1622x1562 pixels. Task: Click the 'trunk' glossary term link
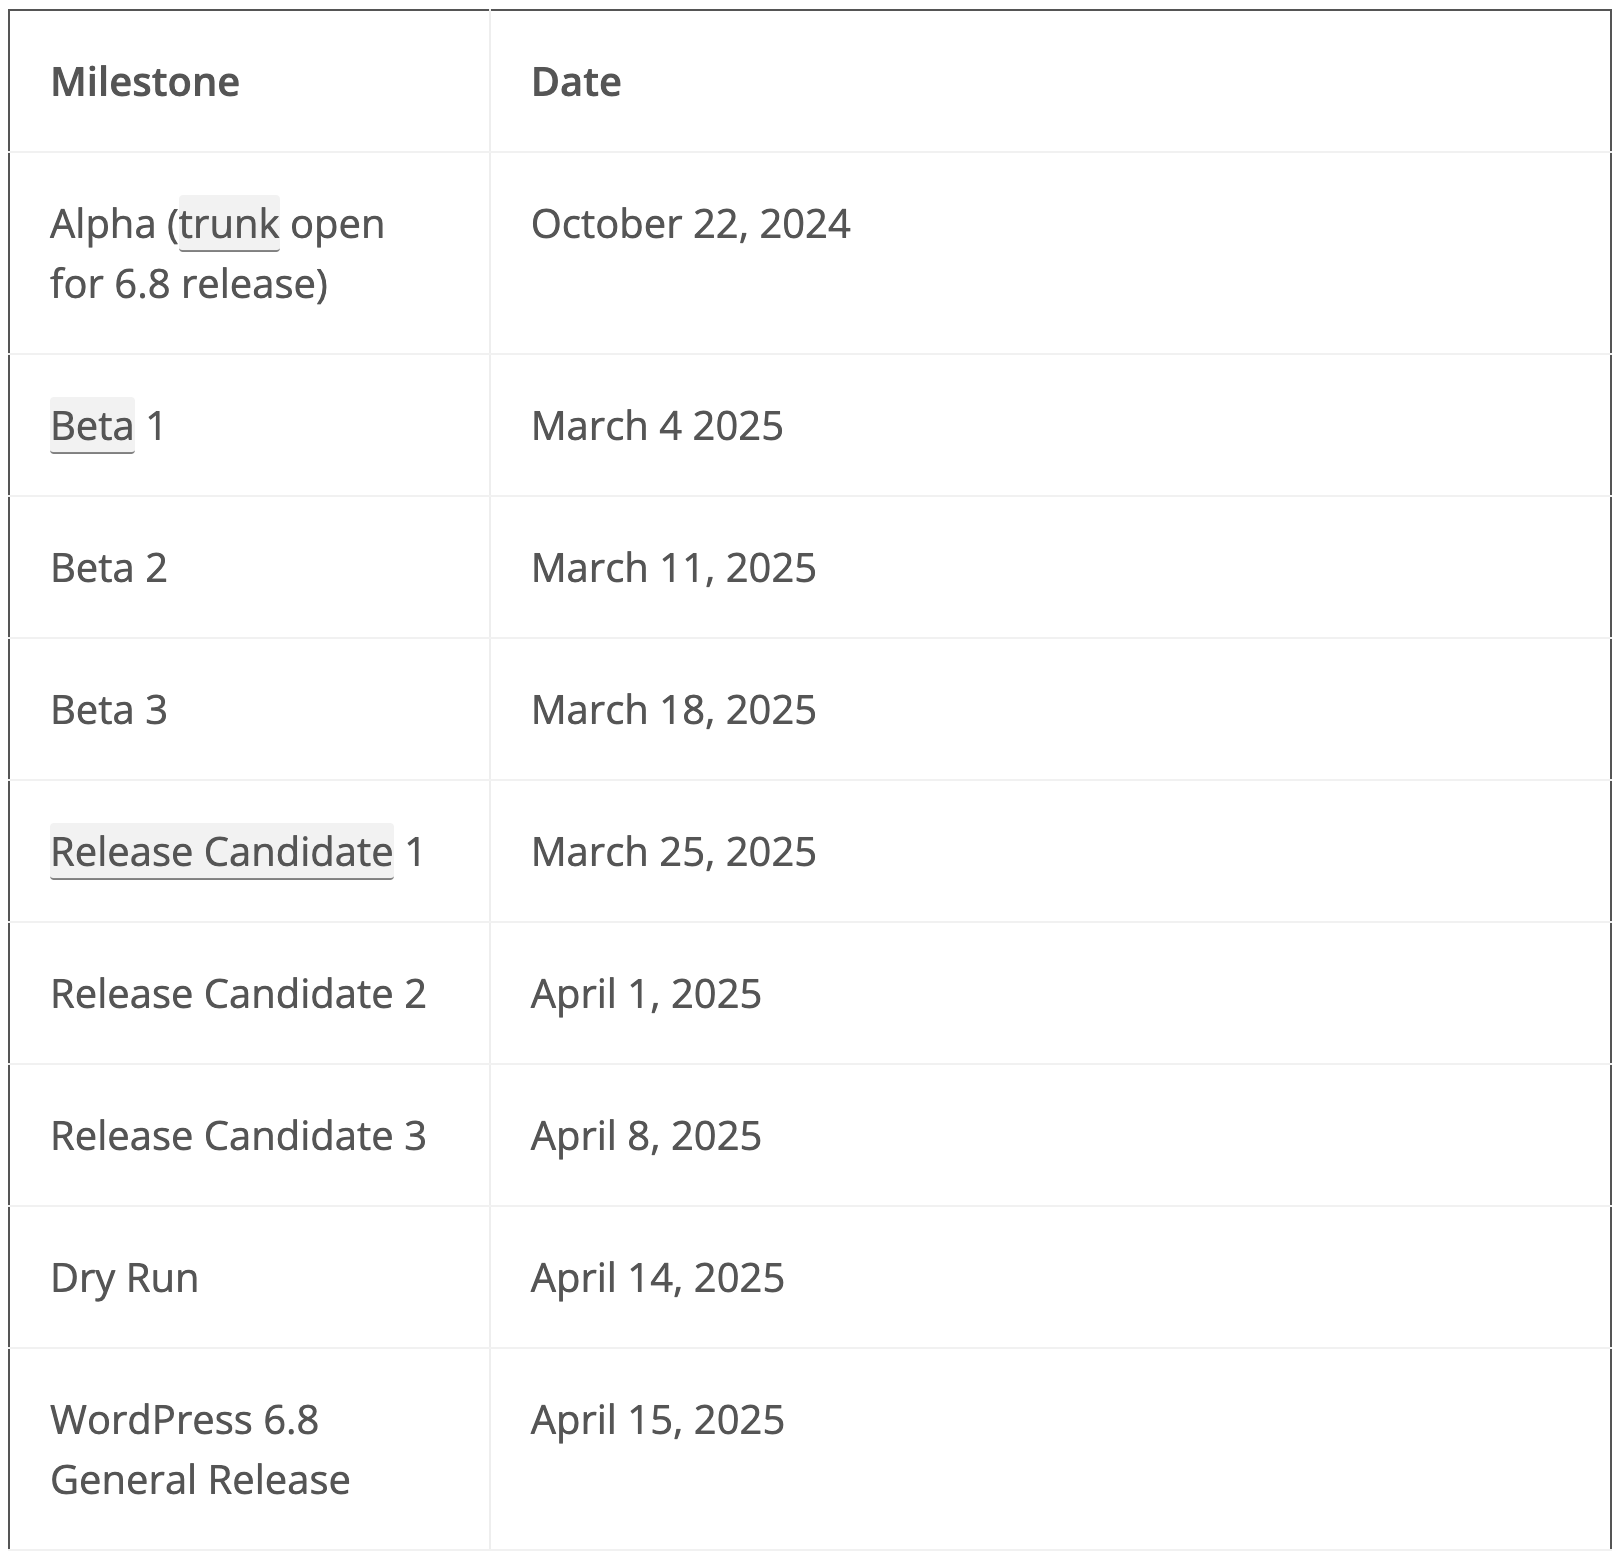229,224
